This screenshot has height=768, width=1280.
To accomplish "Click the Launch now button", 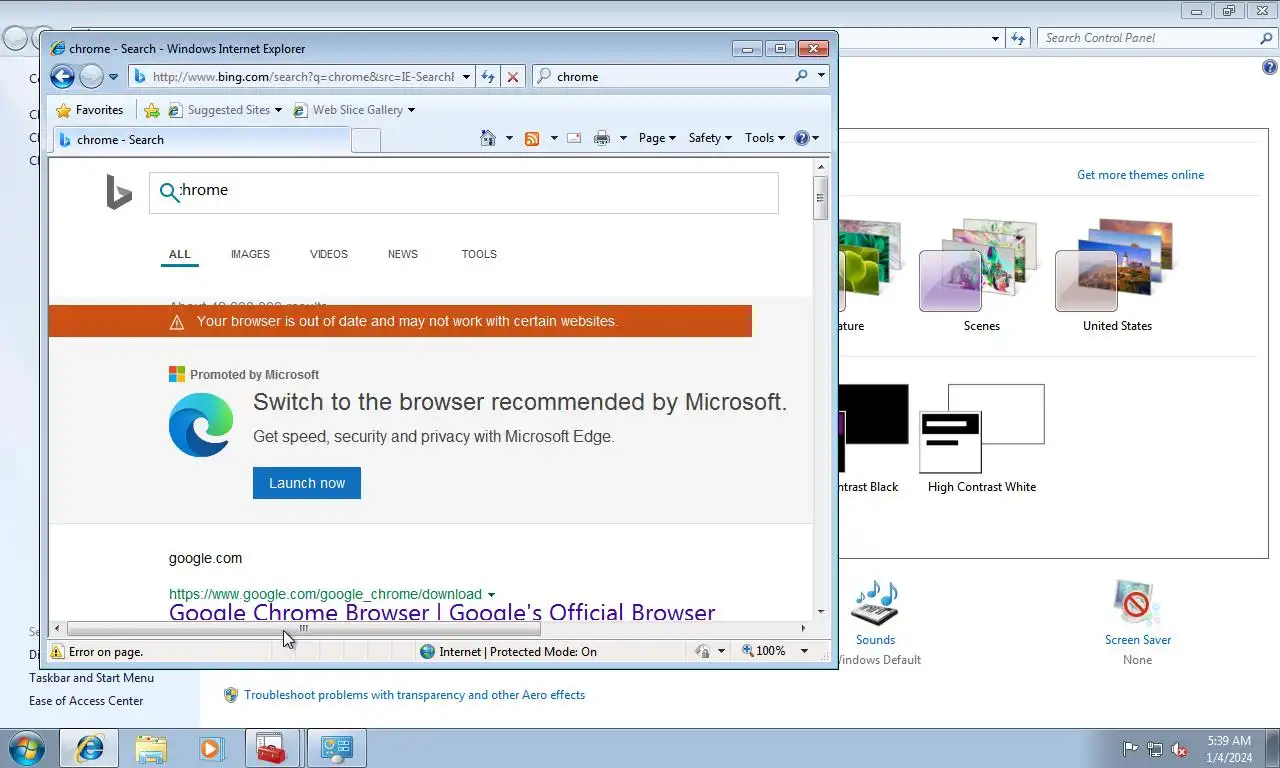I will [307, 483].
